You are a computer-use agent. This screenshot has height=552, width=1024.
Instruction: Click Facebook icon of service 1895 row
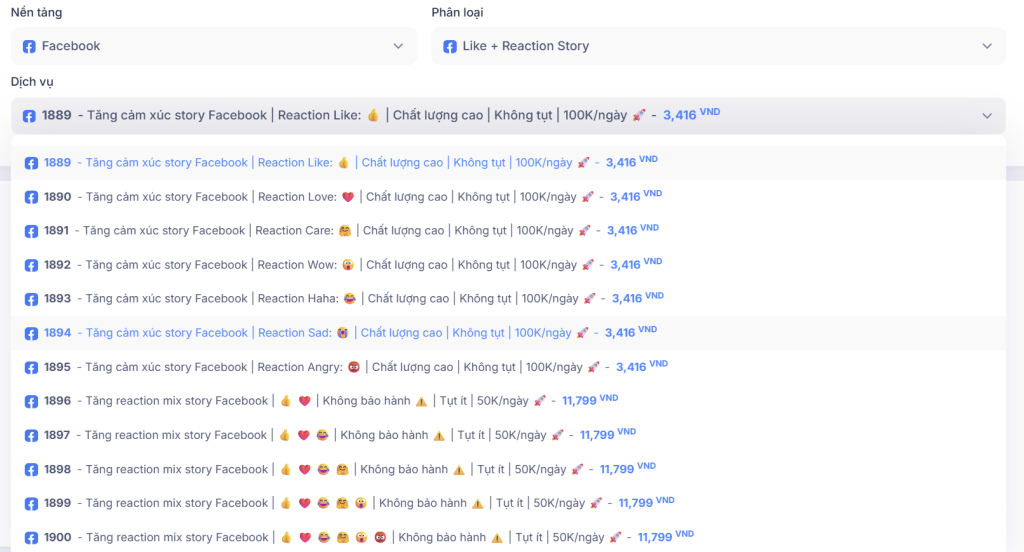coord(31,367)
